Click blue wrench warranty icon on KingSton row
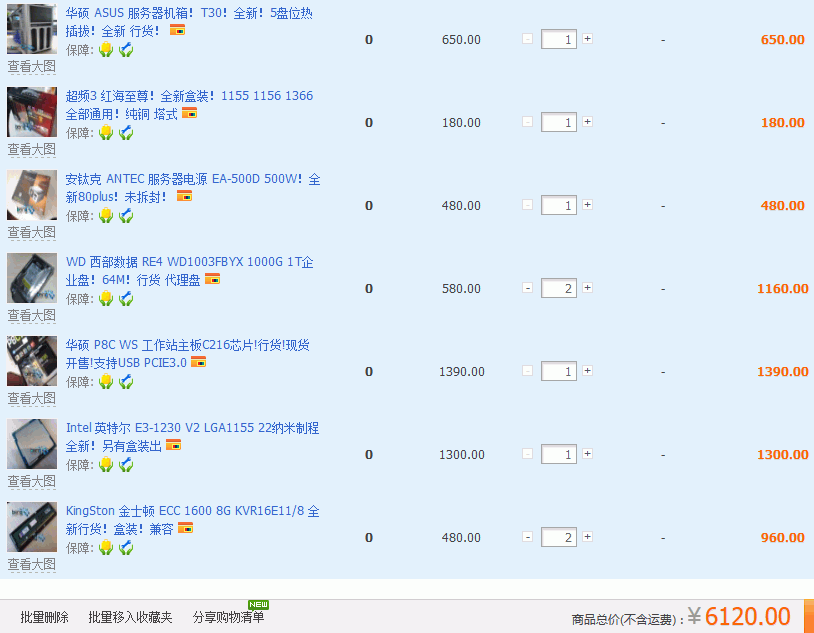This screenshot has width=814, height=633. [x=126, y=548]
